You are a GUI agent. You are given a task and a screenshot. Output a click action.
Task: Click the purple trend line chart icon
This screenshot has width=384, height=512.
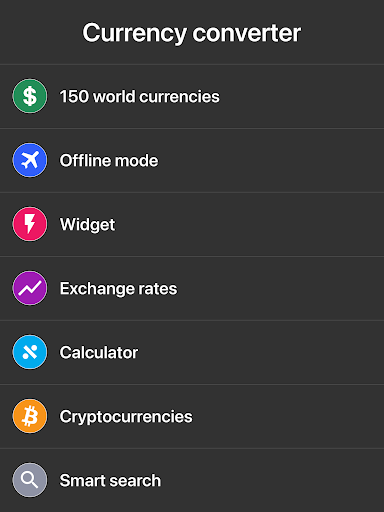pyautogui.click(x=30, y=288)
